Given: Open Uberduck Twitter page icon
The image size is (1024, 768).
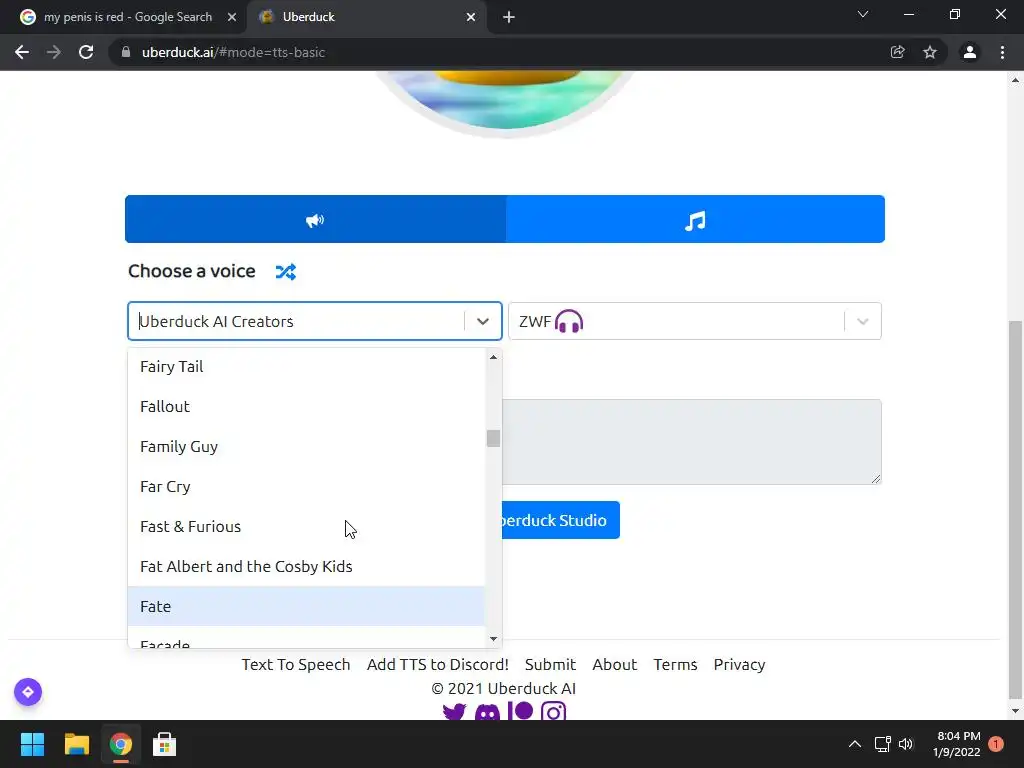Looking at the screenshot, I should [455, 712].
